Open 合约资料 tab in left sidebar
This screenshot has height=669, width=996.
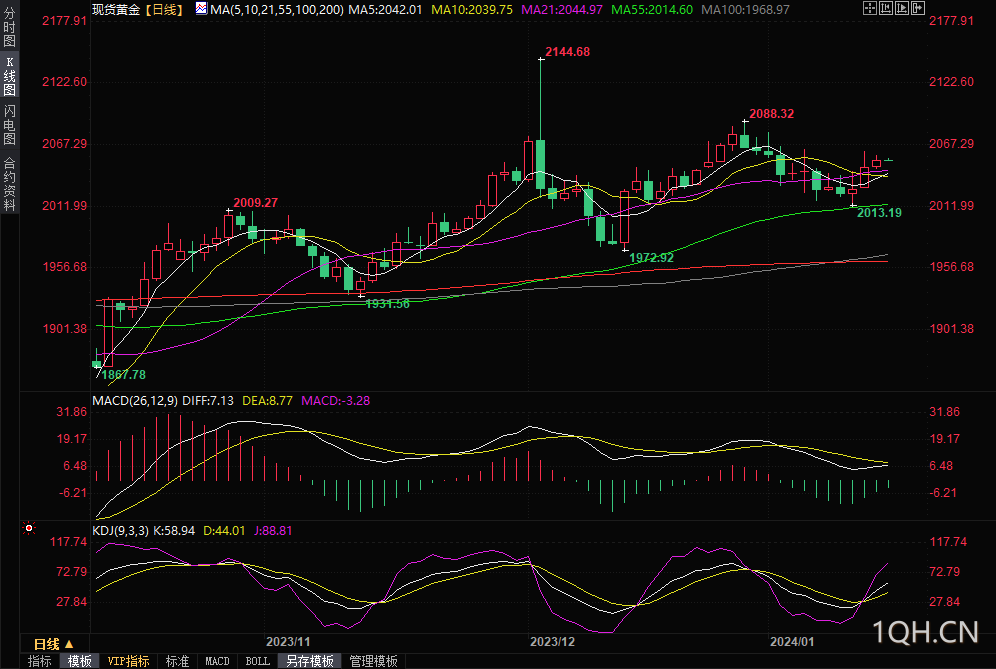(10, 184)
